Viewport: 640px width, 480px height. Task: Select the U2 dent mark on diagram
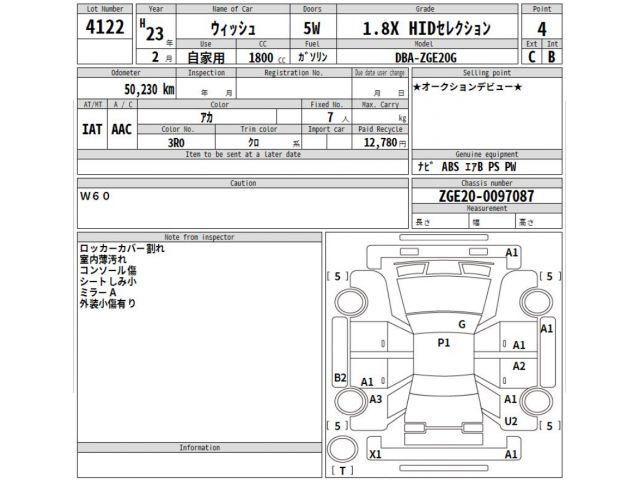[x=511, y=421]
